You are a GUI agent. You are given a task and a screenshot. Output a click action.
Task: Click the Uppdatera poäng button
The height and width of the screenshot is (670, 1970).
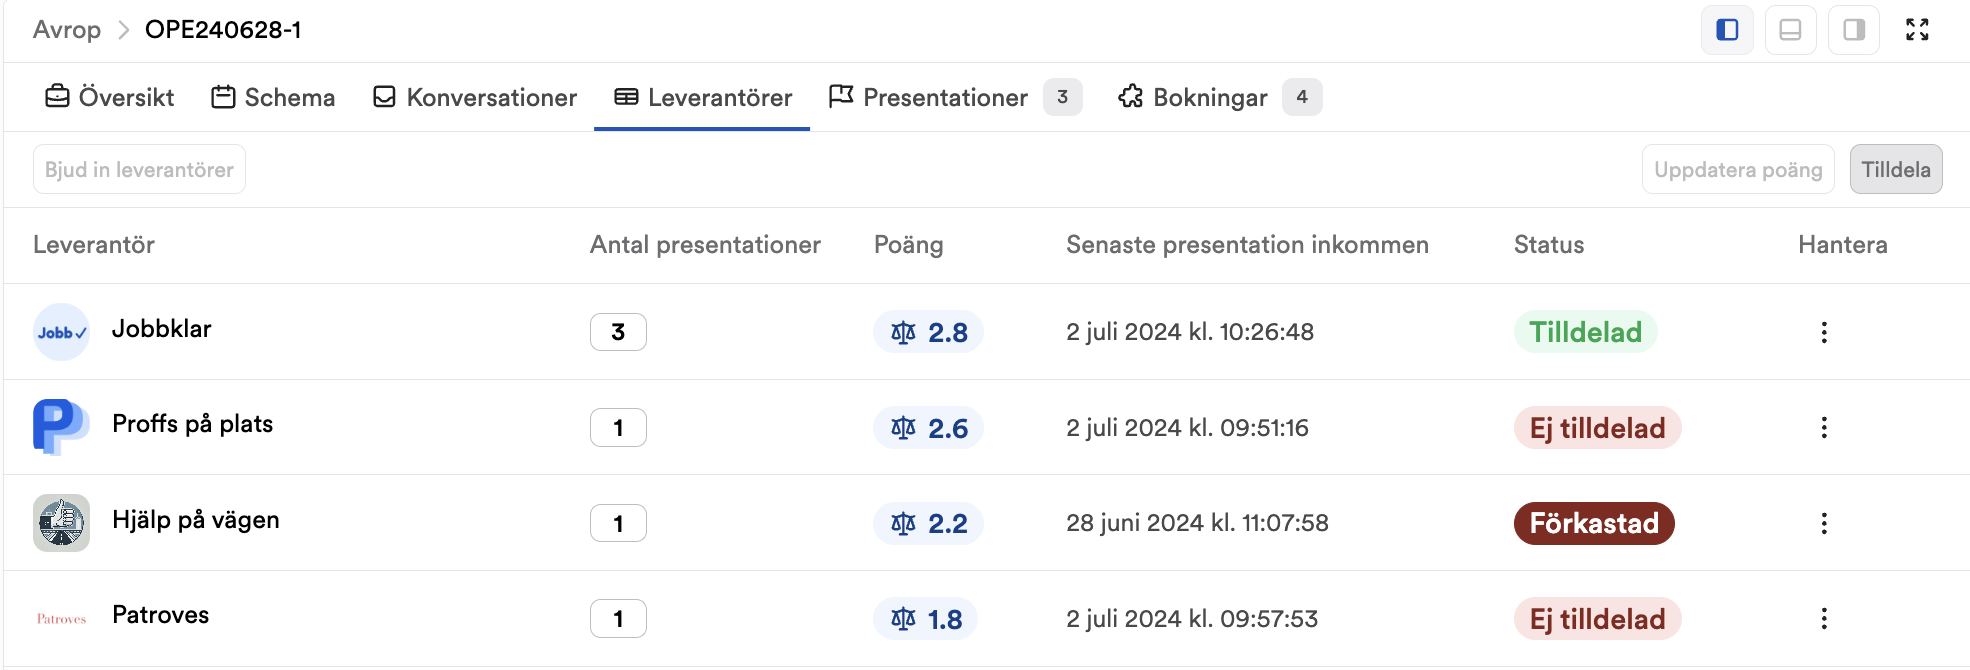[x=1738, y=169]
